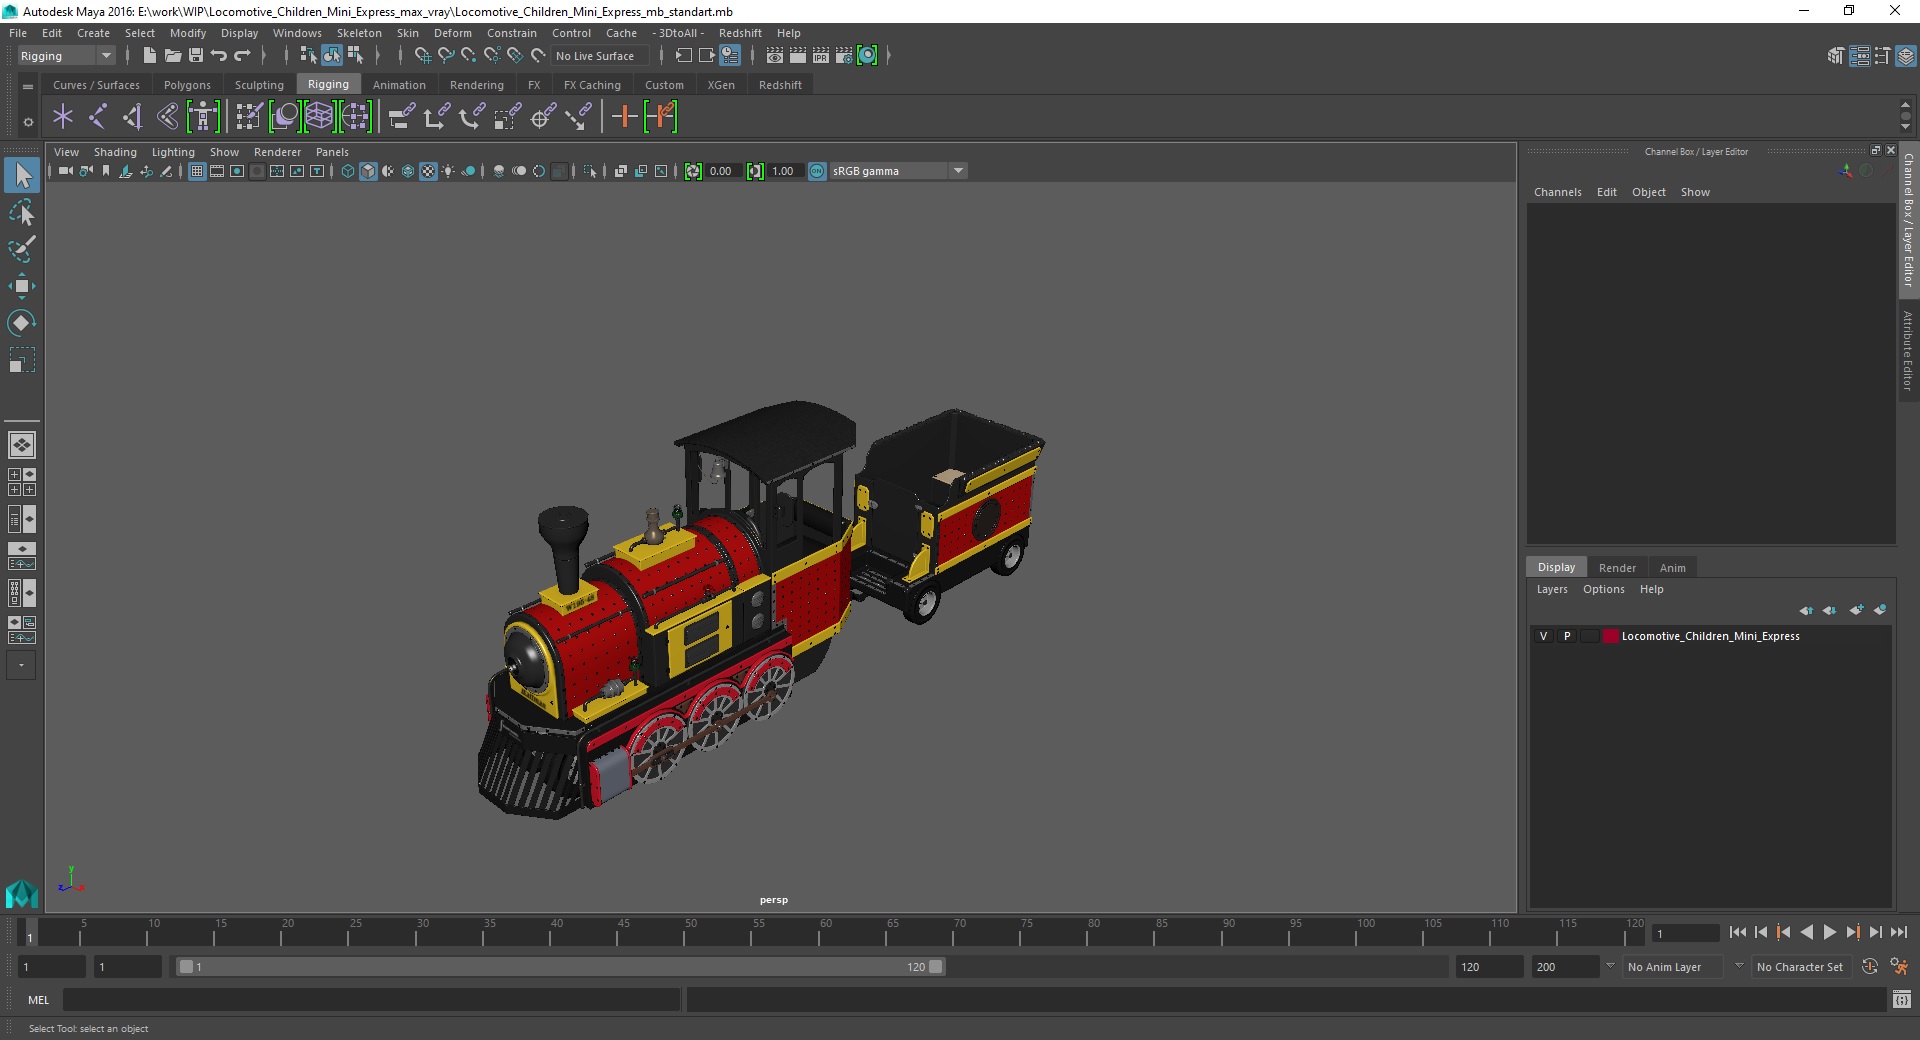Click the Snap to Grids magnet icon

[422, 56]
